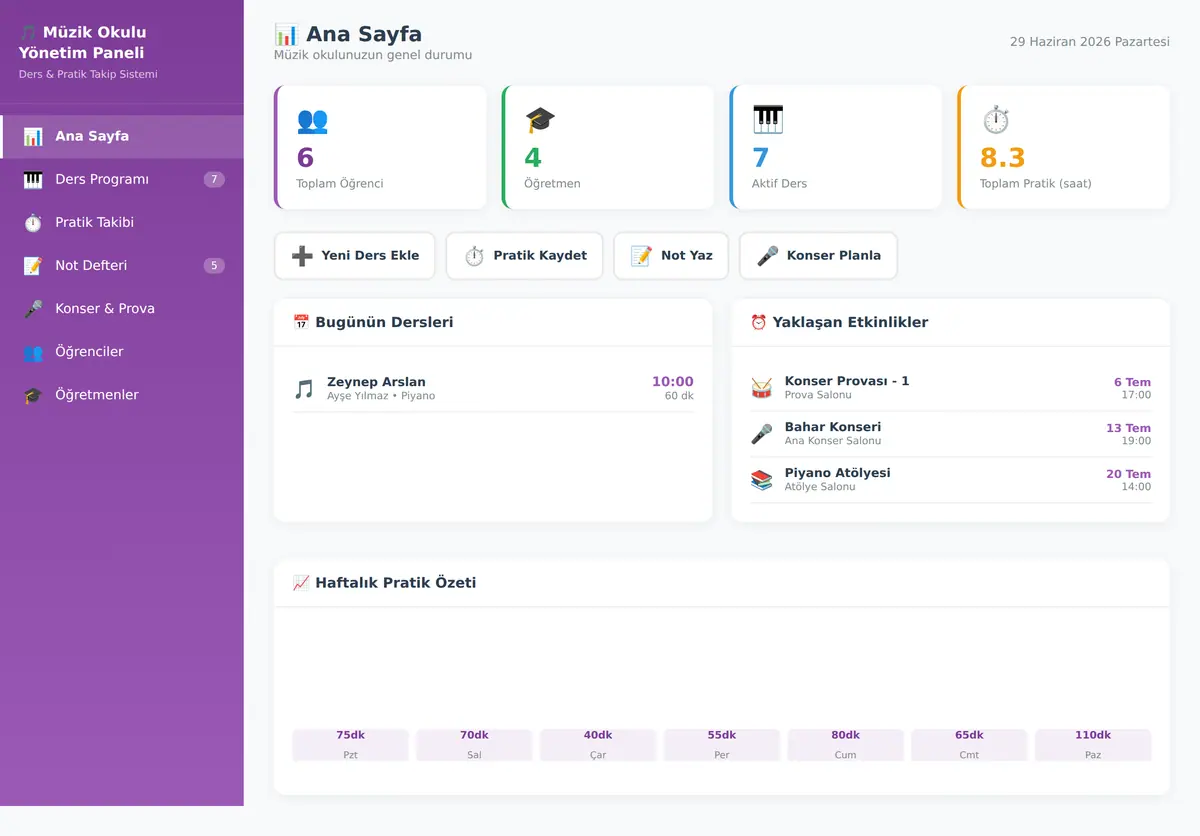The height and width of the screenshot is (836, 1200).
Task: Select the Cuma 80dk practice bar
Action: [x=845, y=745]
